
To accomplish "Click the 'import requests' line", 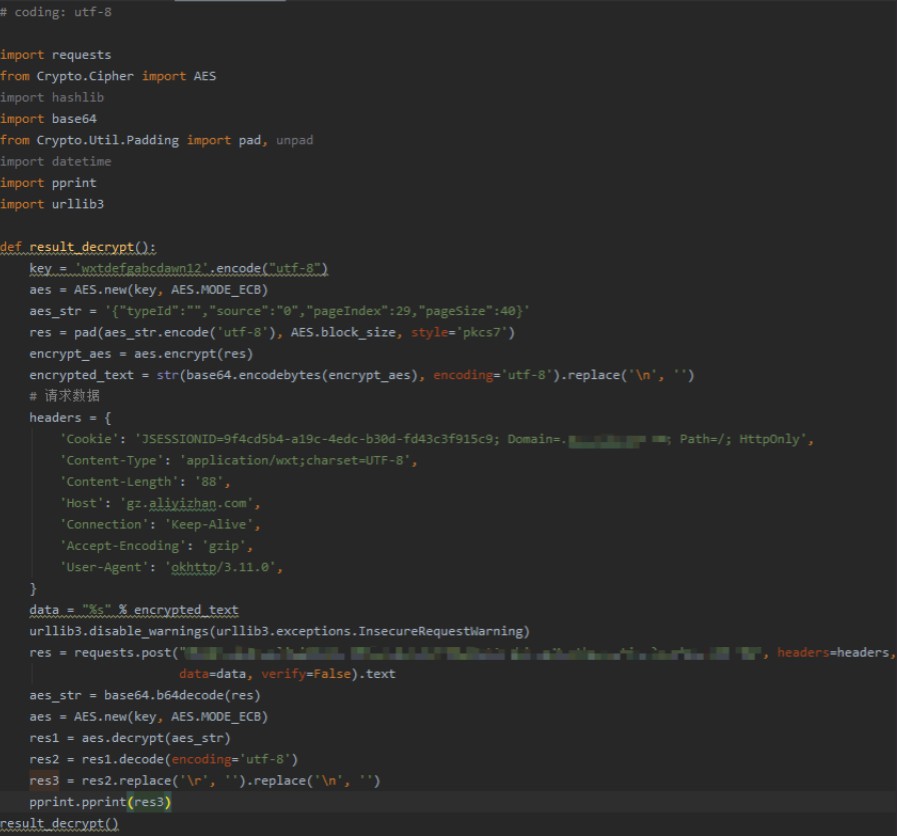I will point(56,55).
